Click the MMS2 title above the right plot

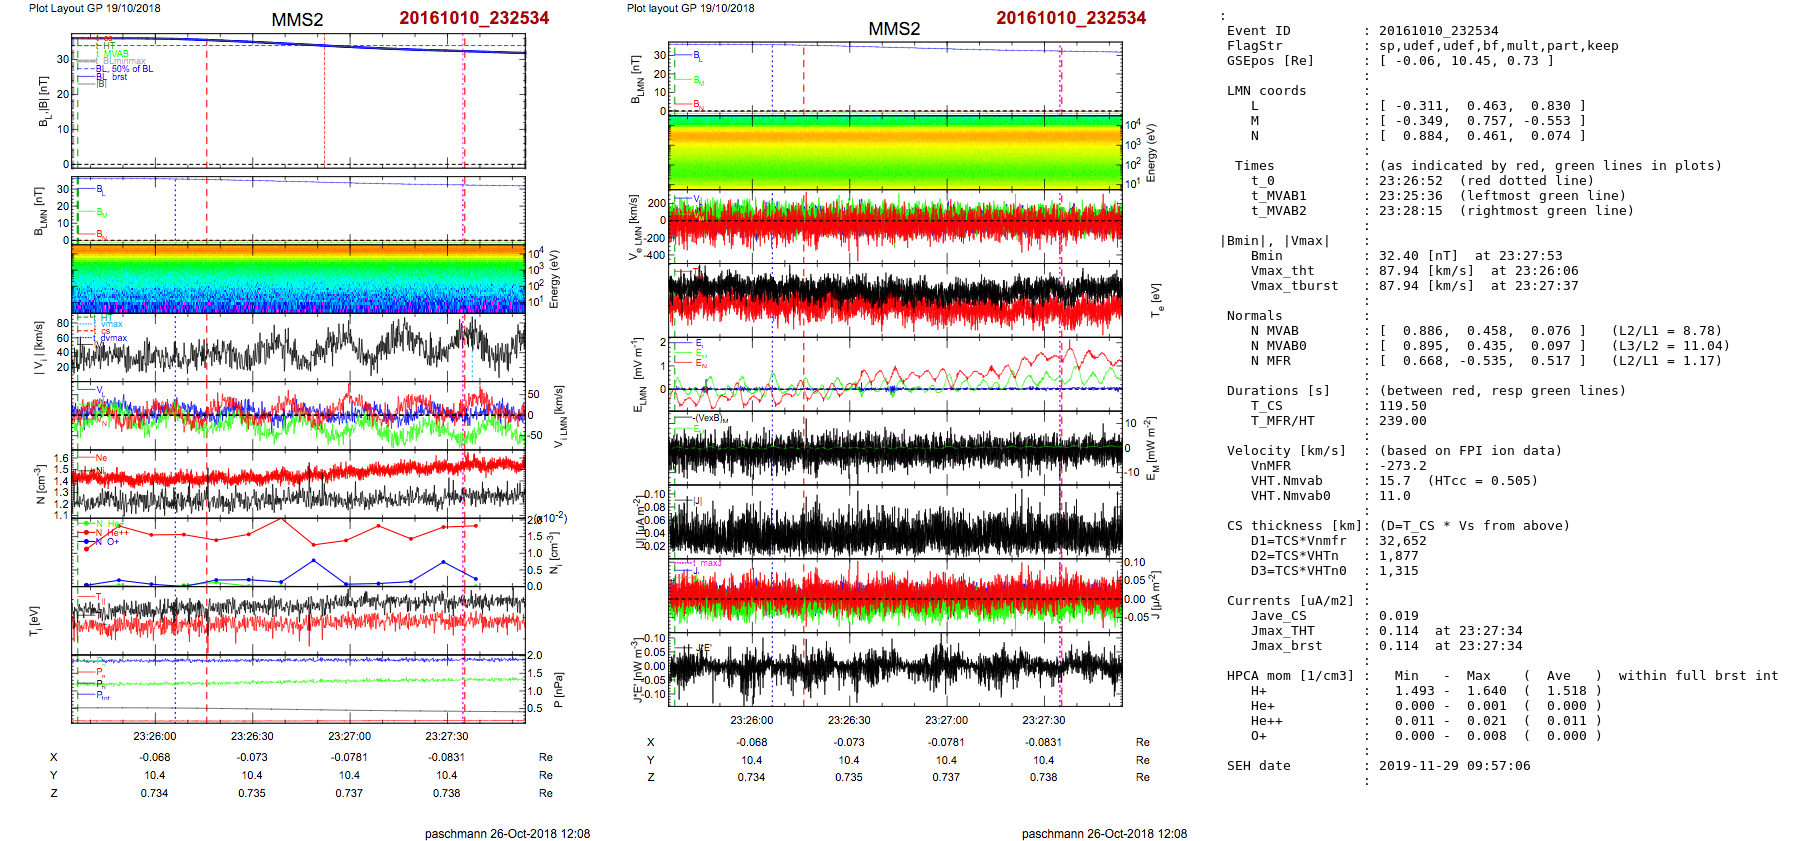tap(893, 29)
